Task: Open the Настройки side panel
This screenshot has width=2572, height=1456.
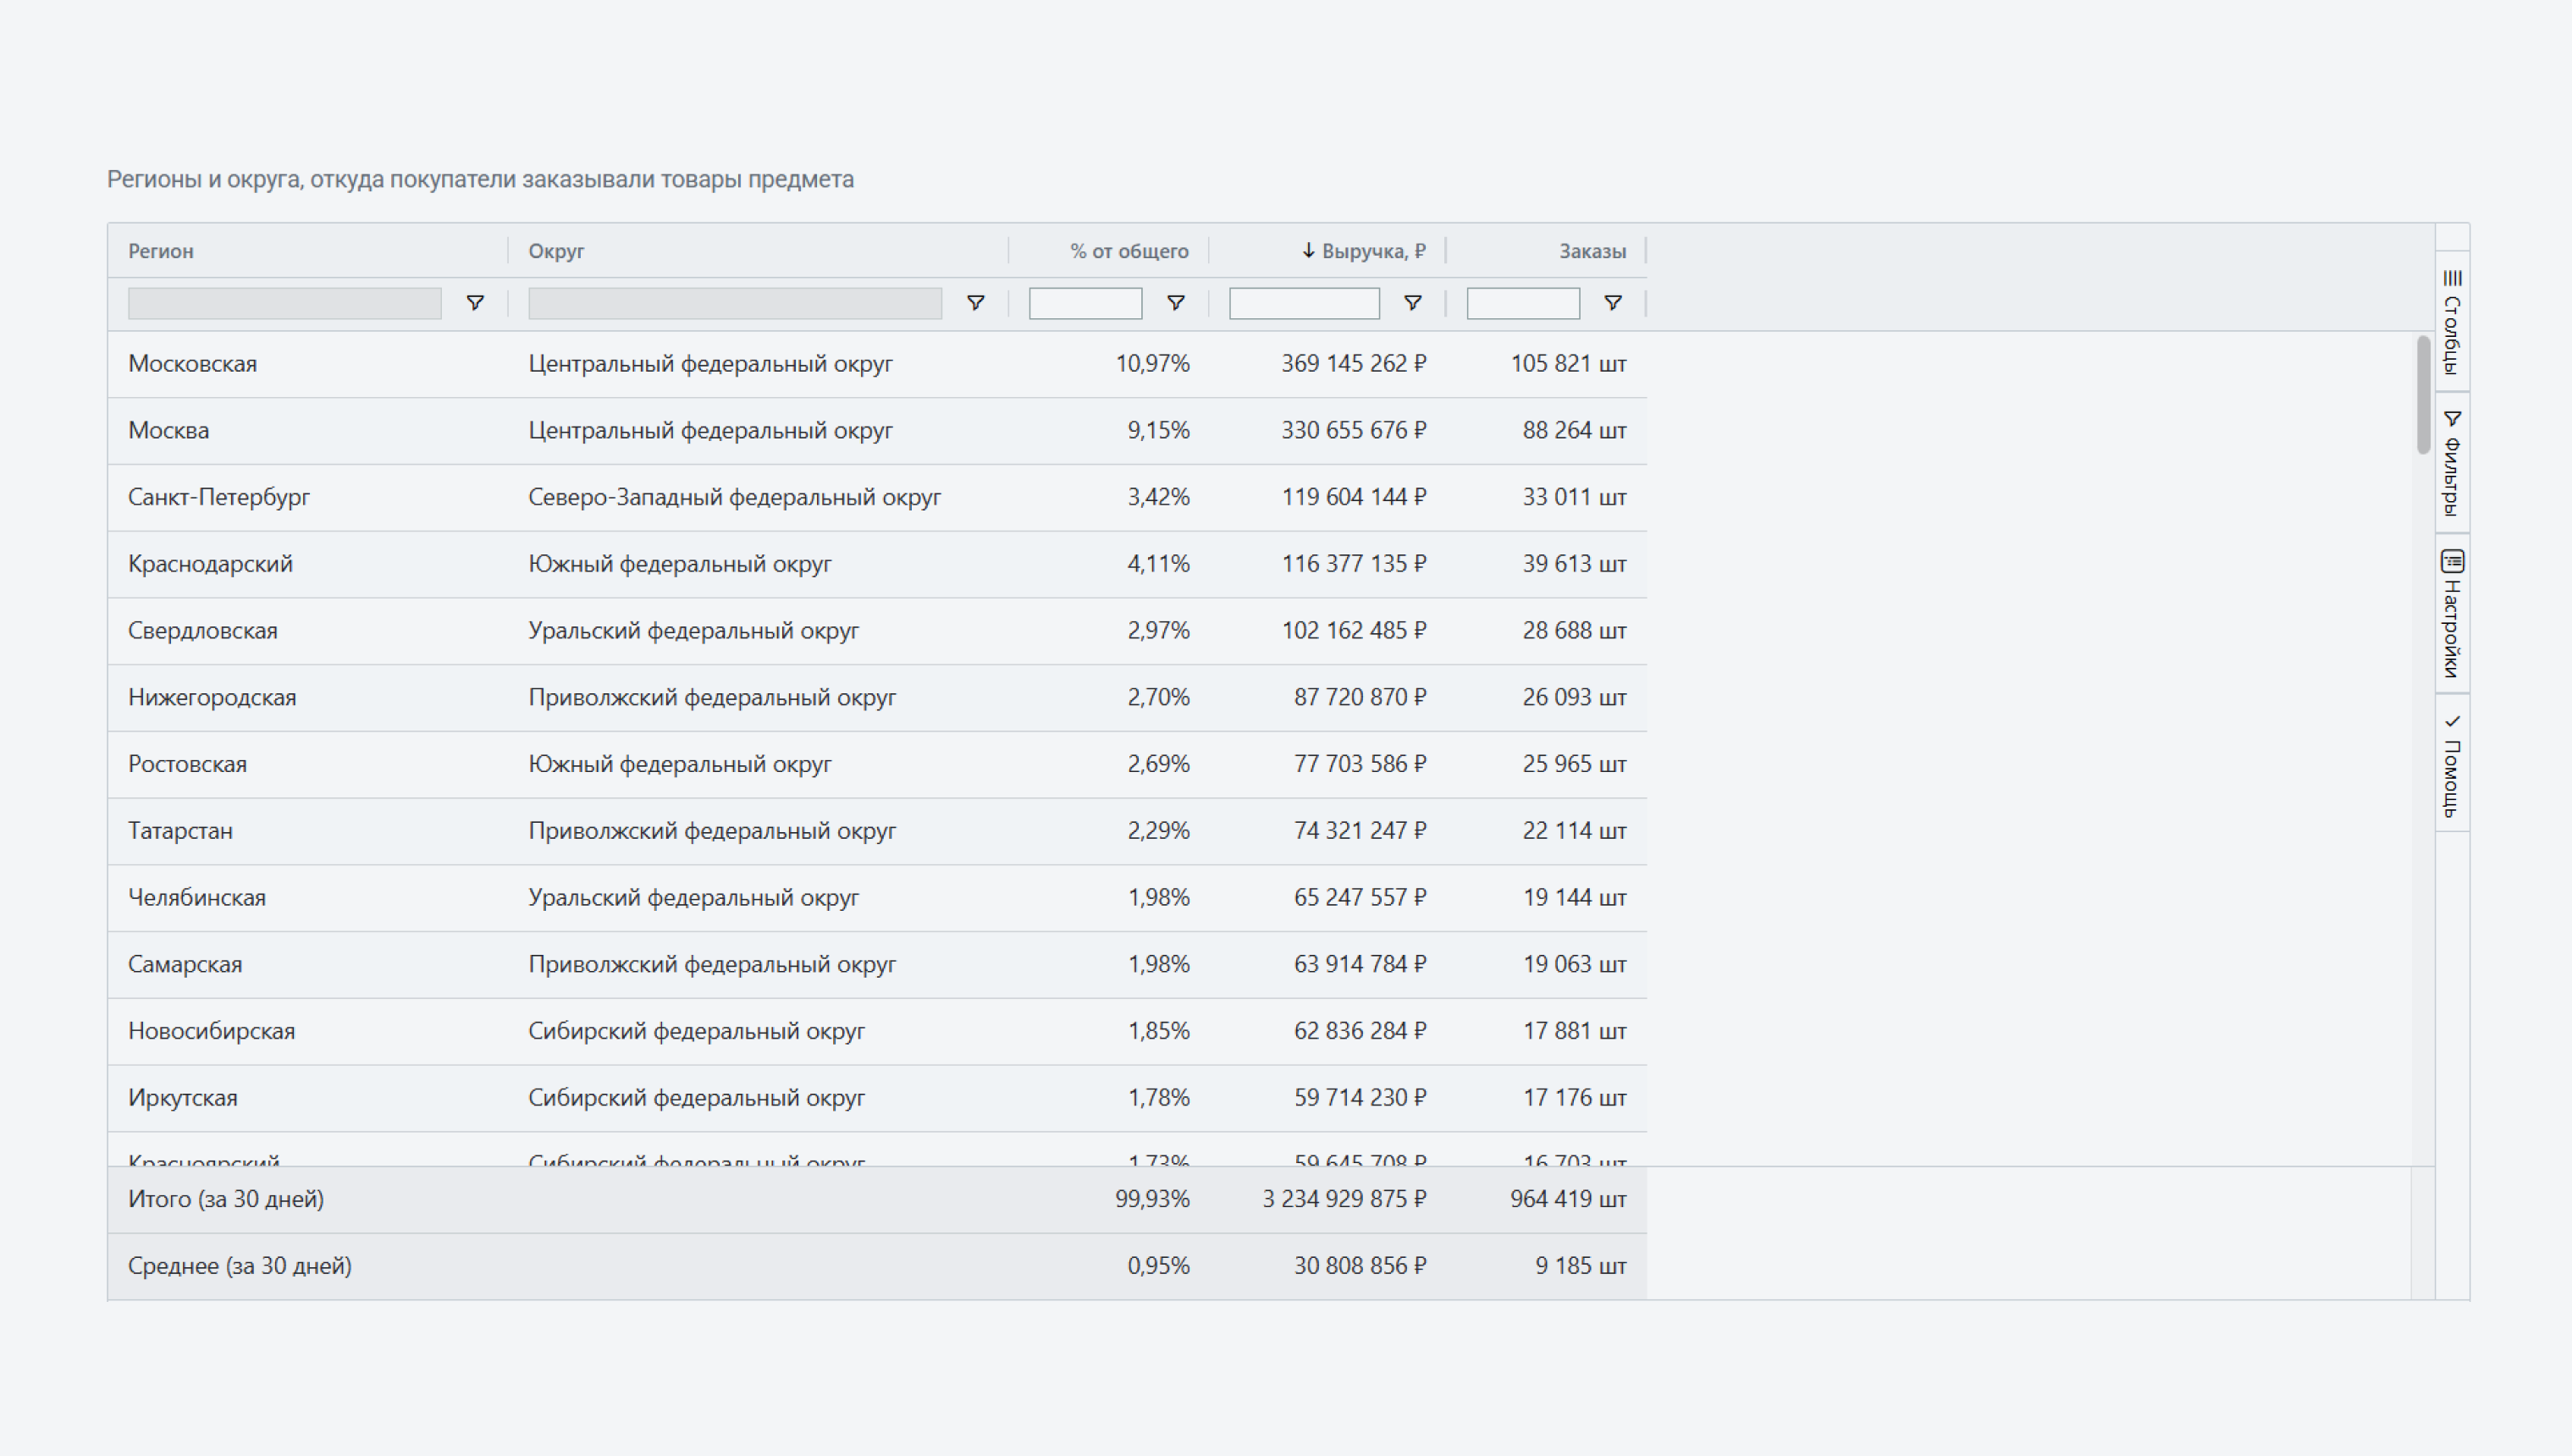Action: coord(2452,613)
